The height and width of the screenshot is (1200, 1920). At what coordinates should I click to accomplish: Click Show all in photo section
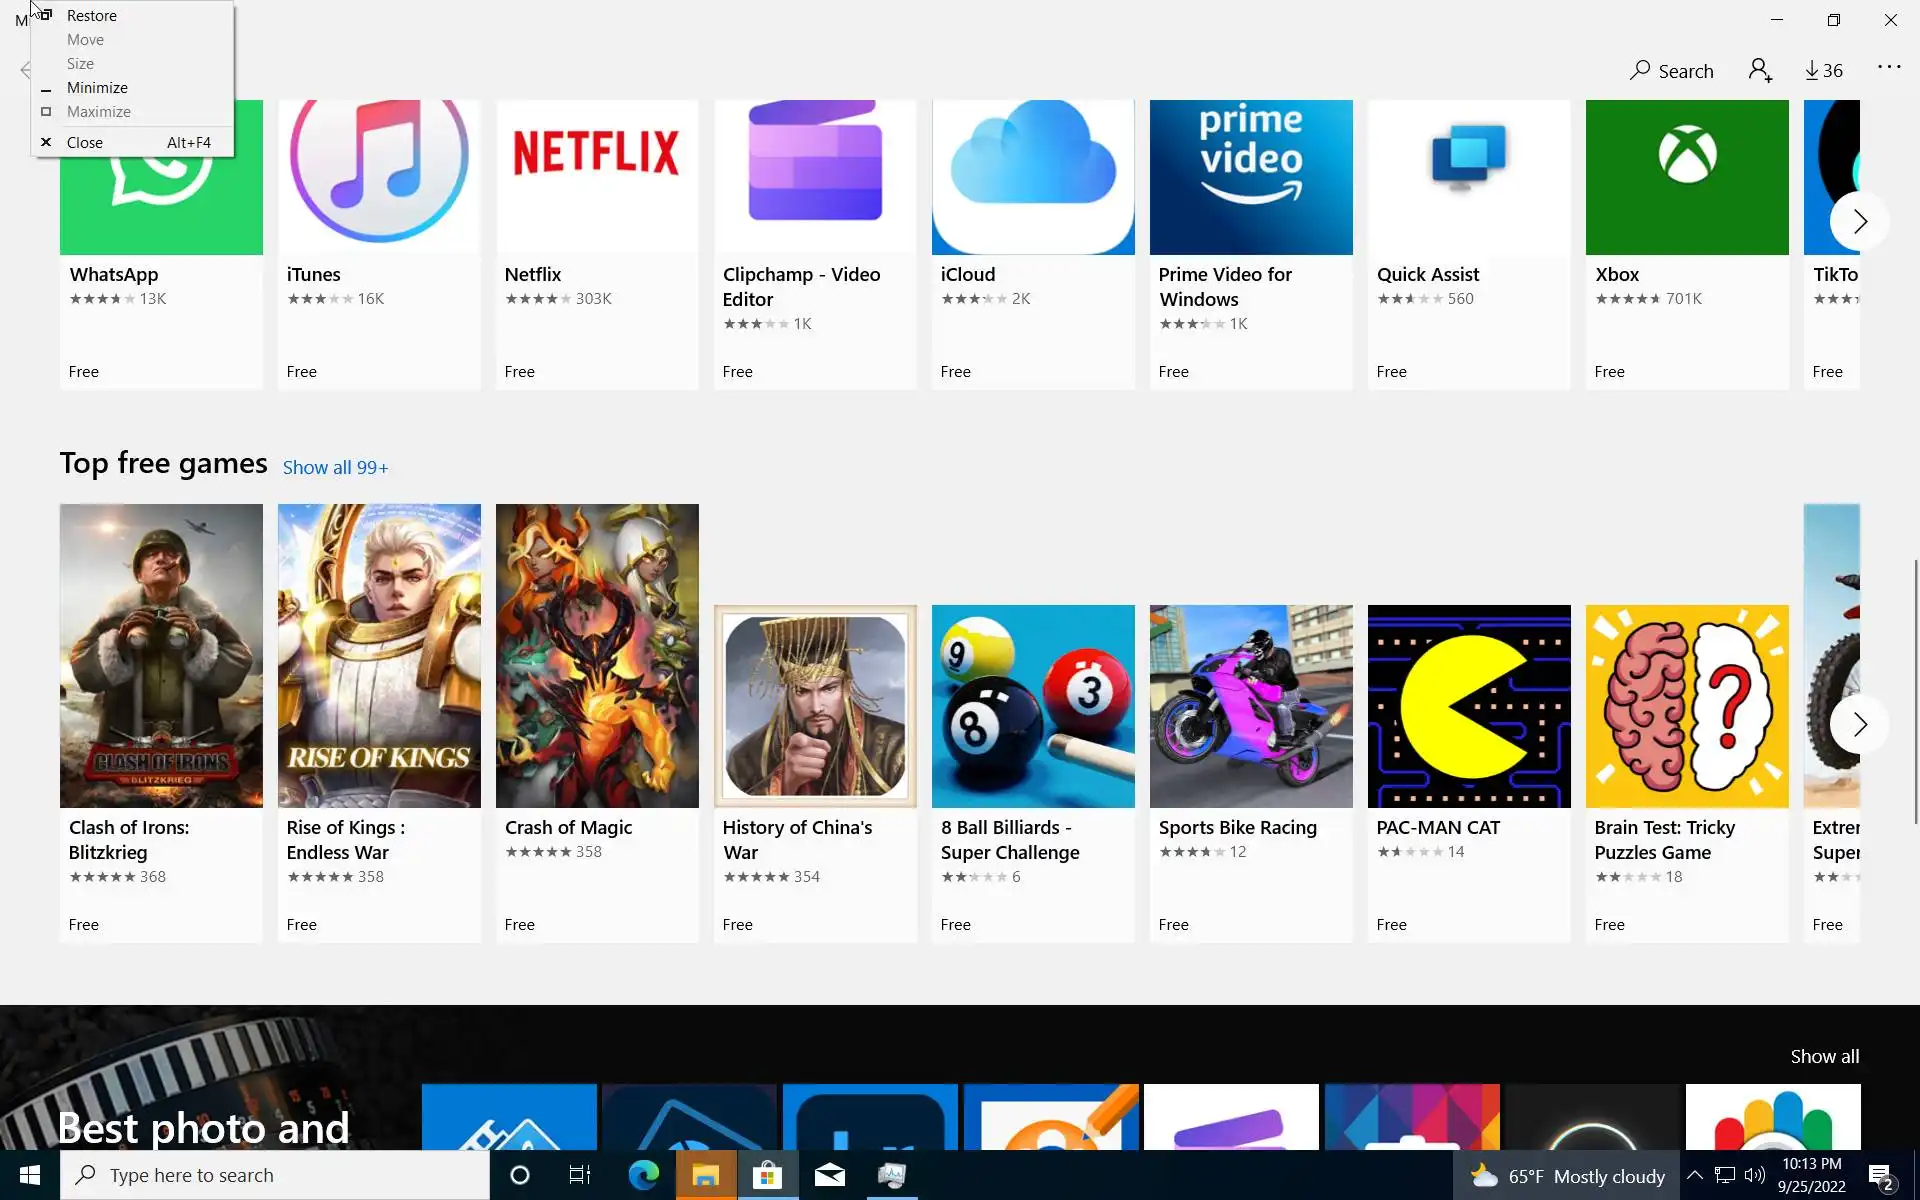[x=1824, y=1056]
